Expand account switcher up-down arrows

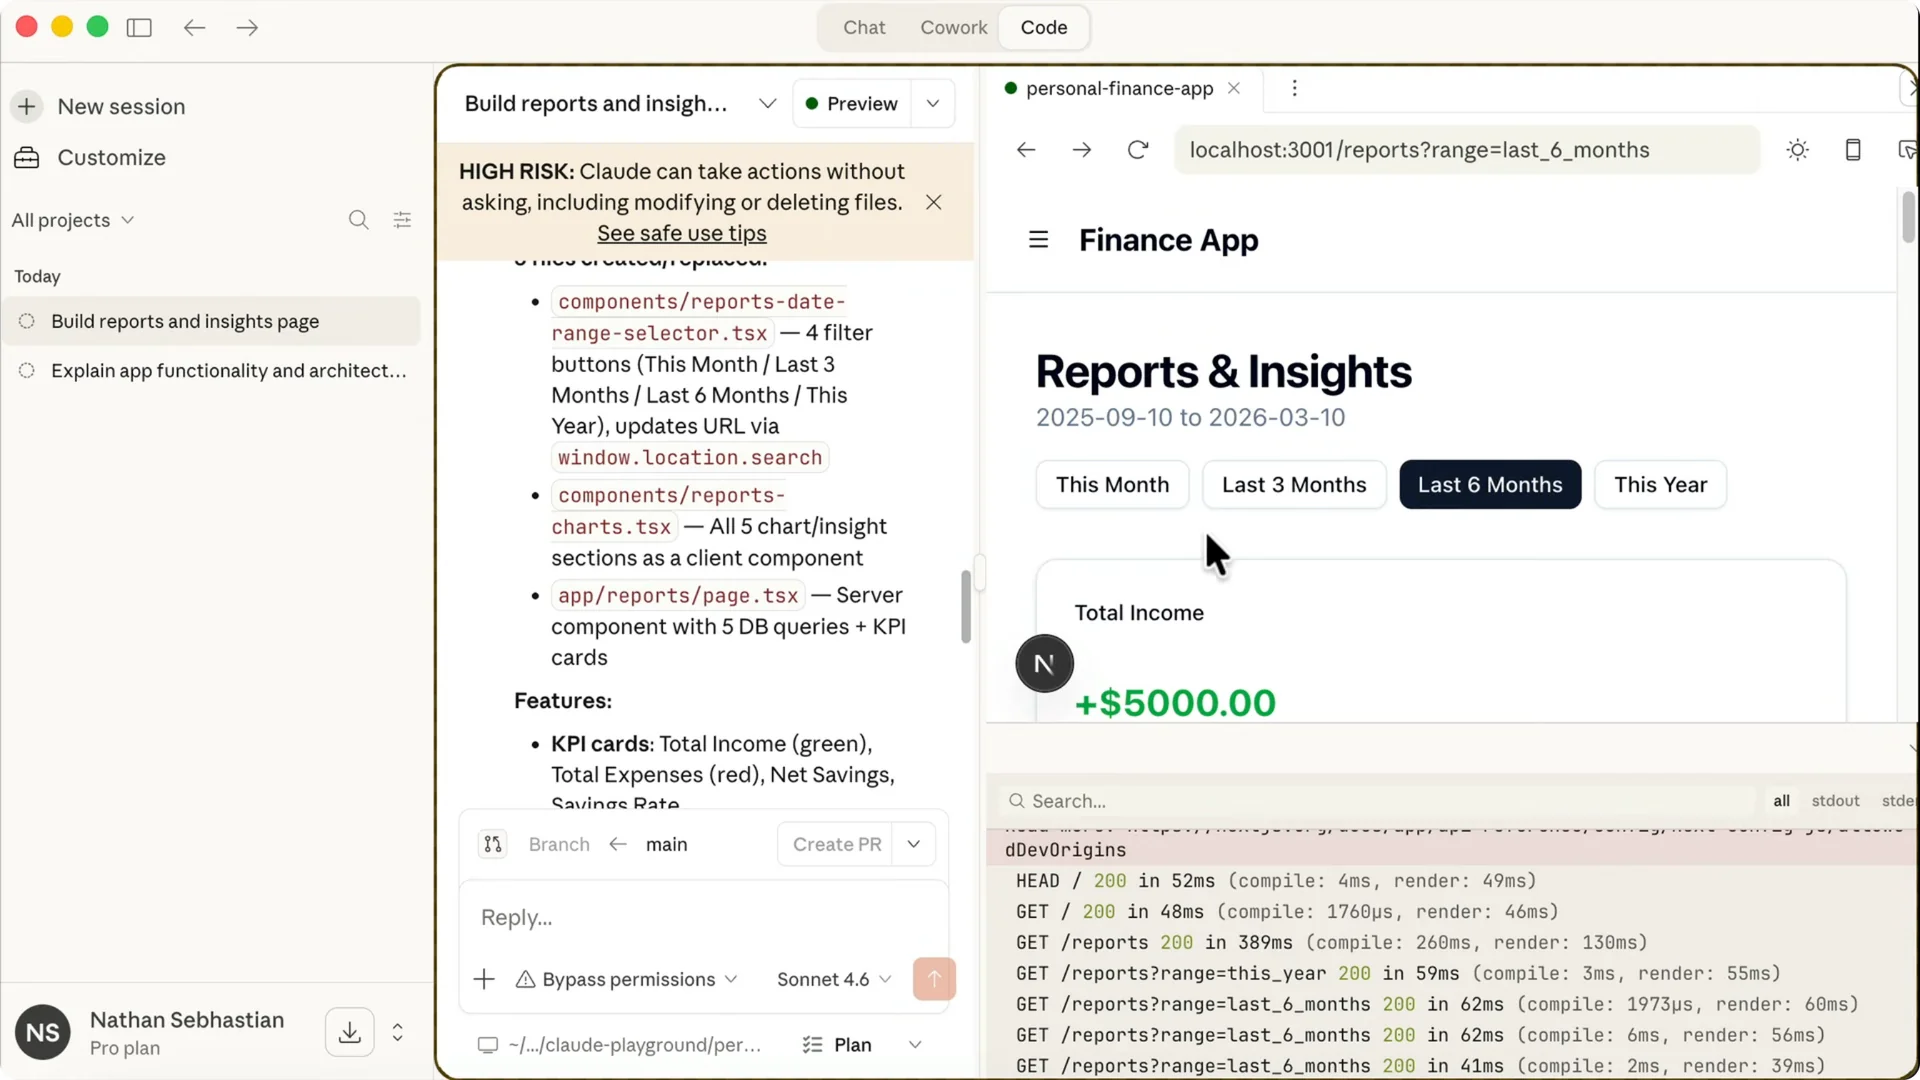click(x=397, y=1032)
